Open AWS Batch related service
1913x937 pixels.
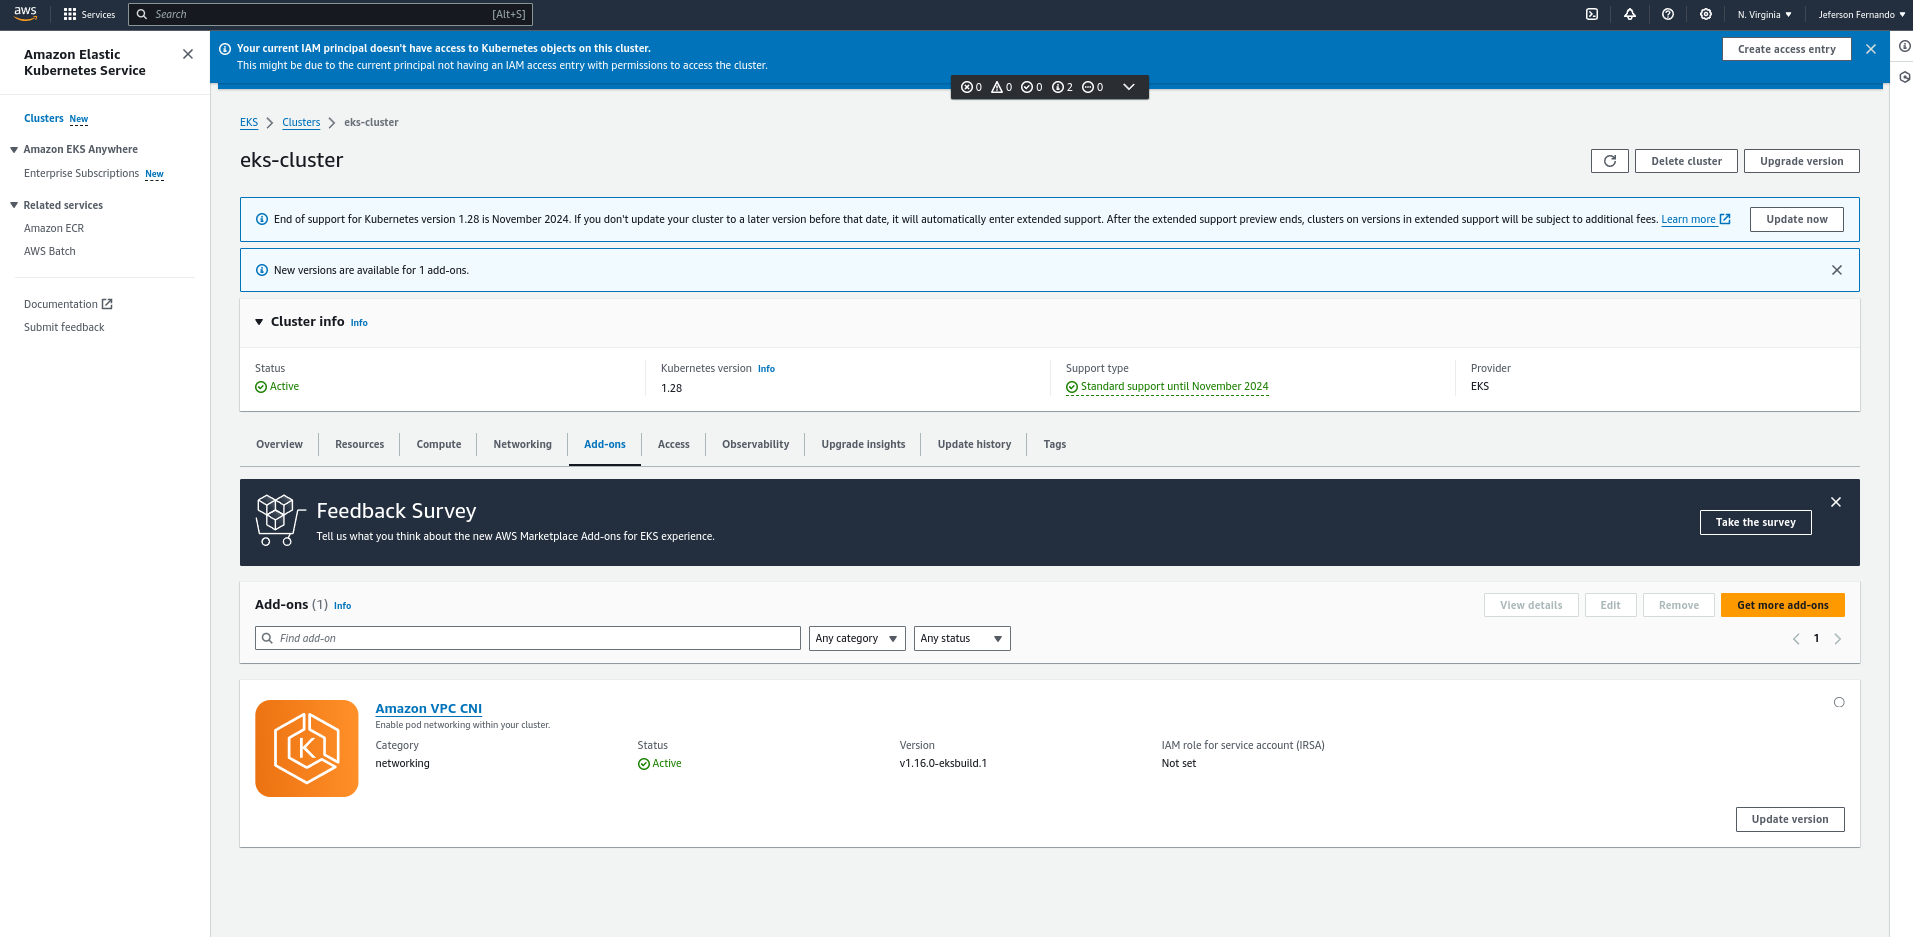50,251
